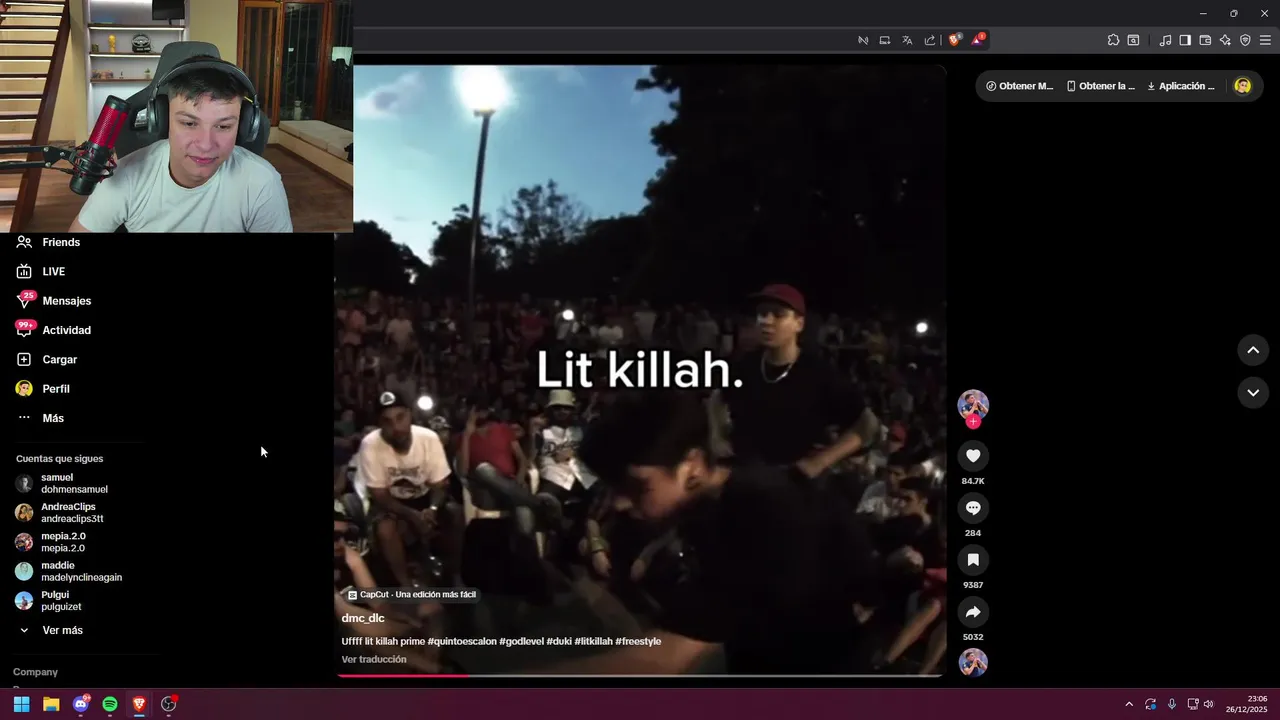The image size is (1280, 720).
Task: Open File Explorer from taskbar
Action: coord(51,704)
